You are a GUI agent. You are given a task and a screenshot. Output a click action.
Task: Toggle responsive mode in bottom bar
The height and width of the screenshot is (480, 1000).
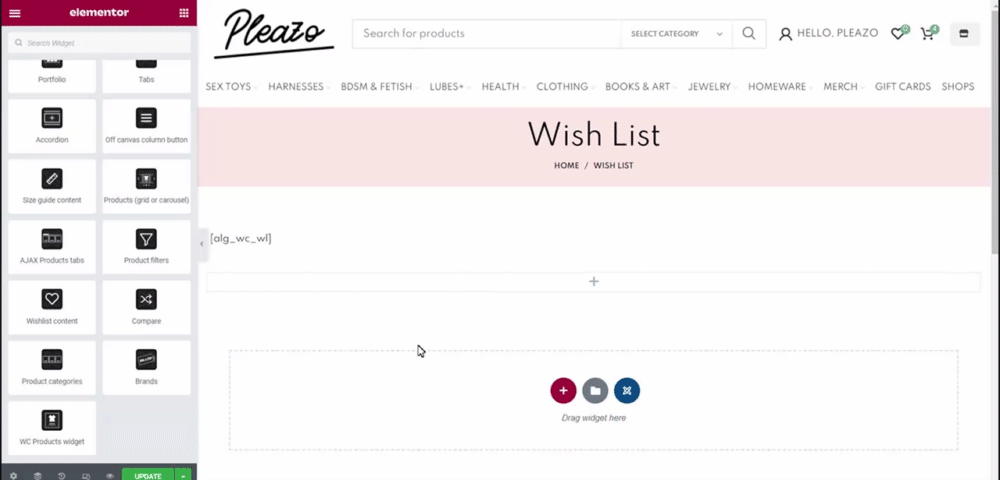85,476
